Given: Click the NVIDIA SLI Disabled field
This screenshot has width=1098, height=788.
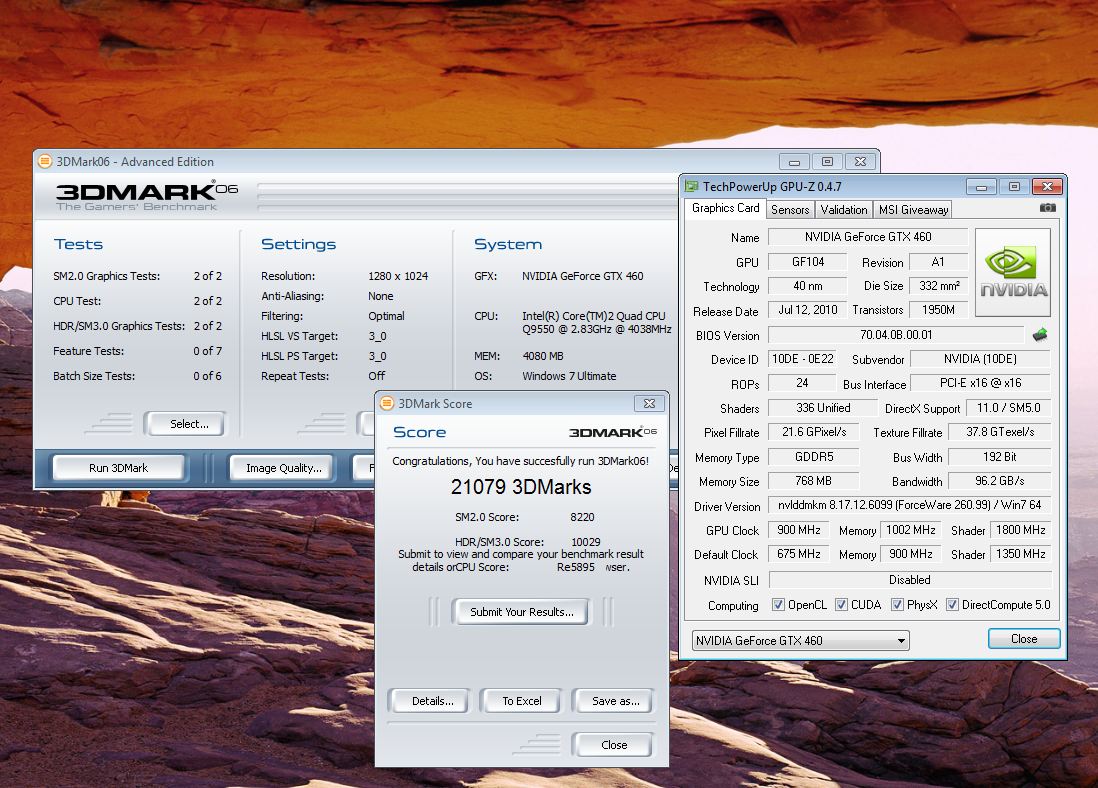Looking at the screenshot, I should point(910,580).
